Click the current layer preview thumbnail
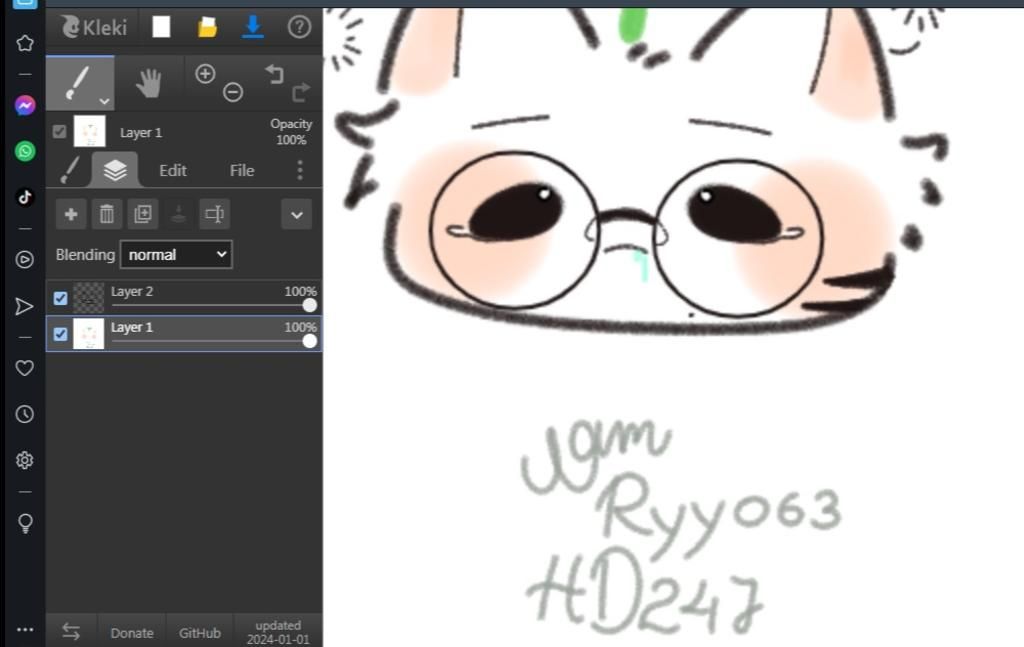 (x=89, y=131)
